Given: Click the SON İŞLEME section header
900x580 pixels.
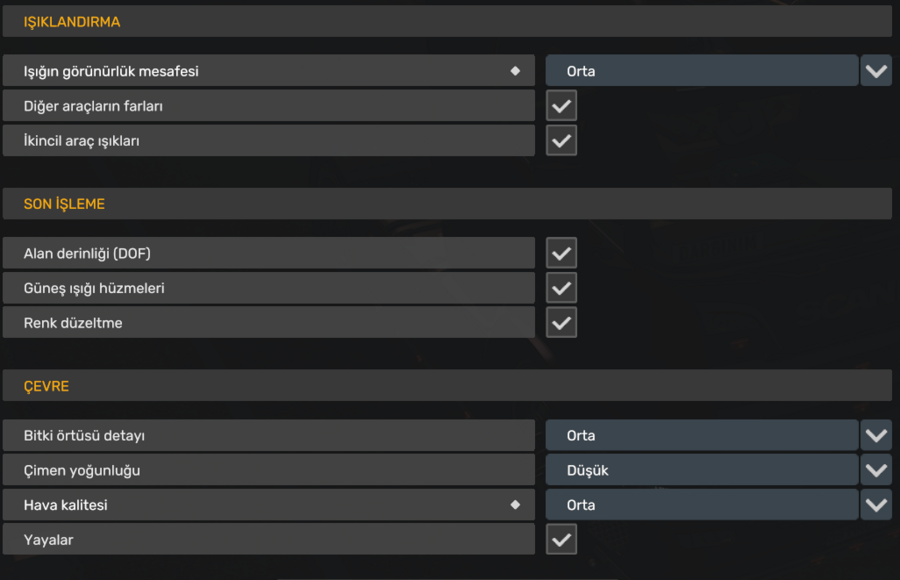Looking at the screenshot, I should point(445,204).
